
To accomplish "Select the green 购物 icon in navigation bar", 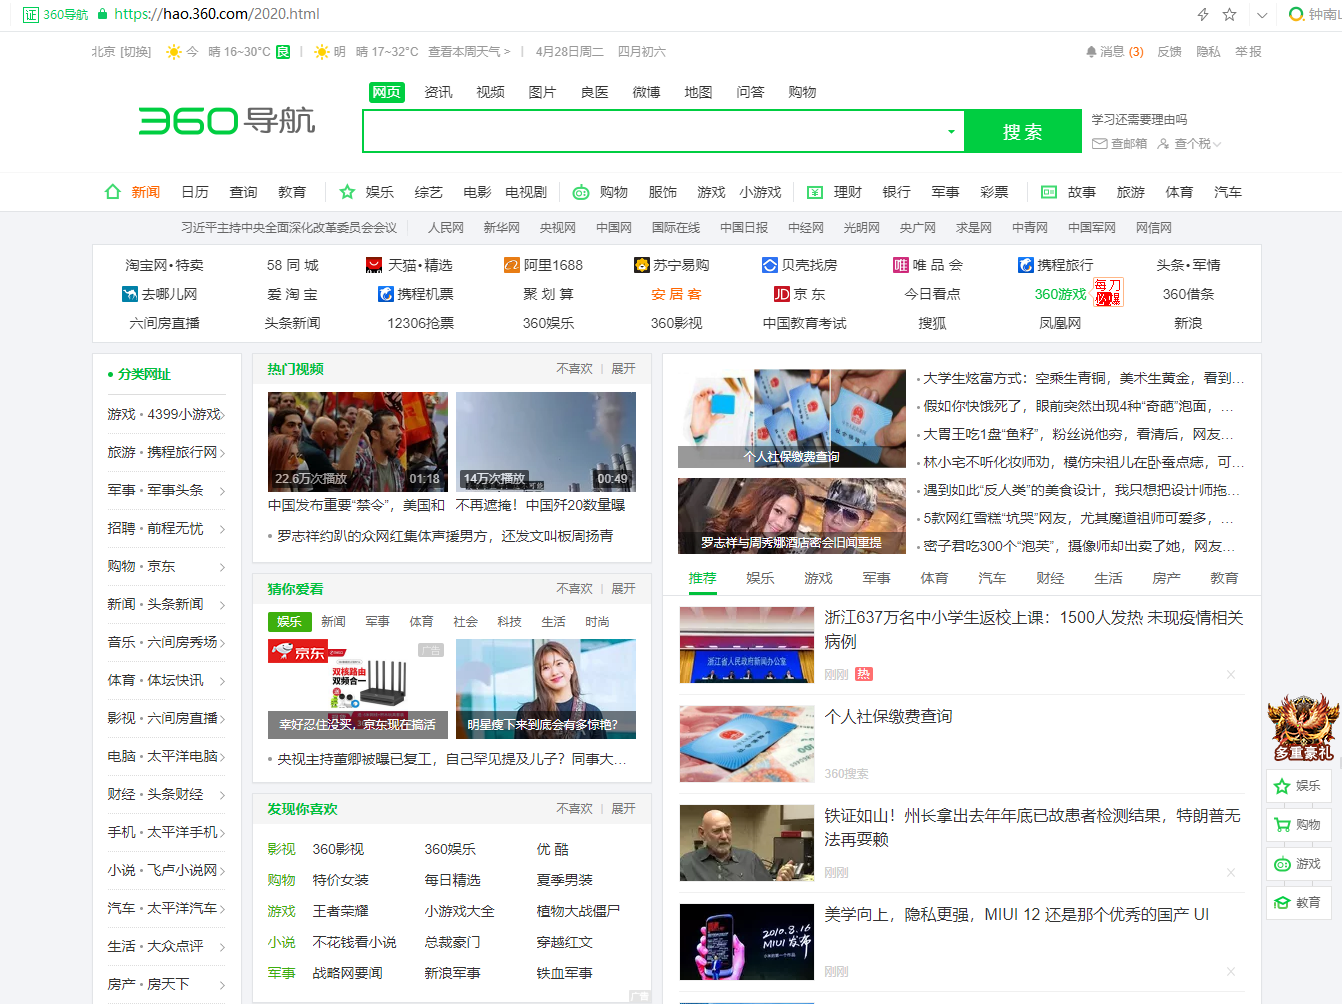I will pos(580,191).
